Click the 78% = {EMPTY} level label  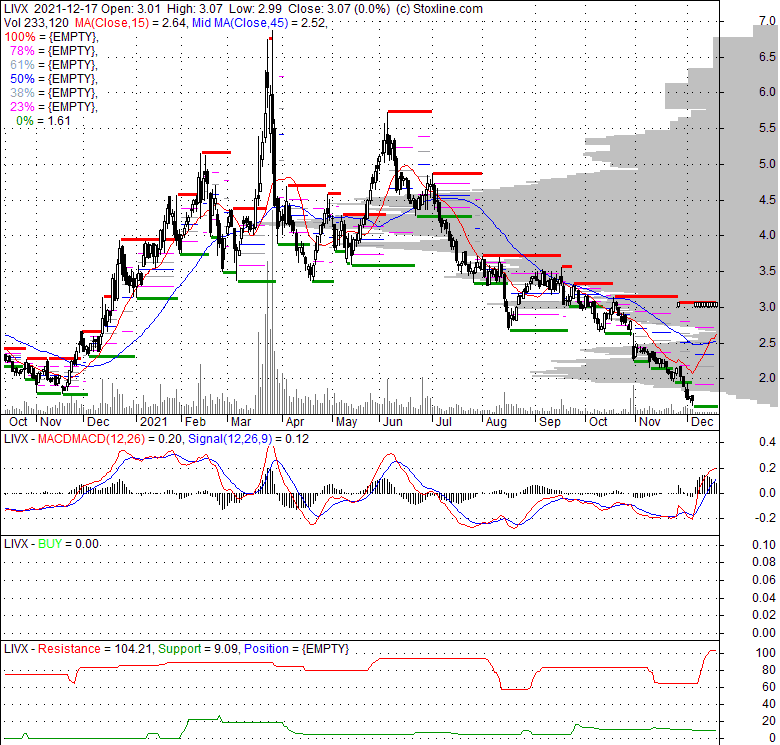pos(54,51)
